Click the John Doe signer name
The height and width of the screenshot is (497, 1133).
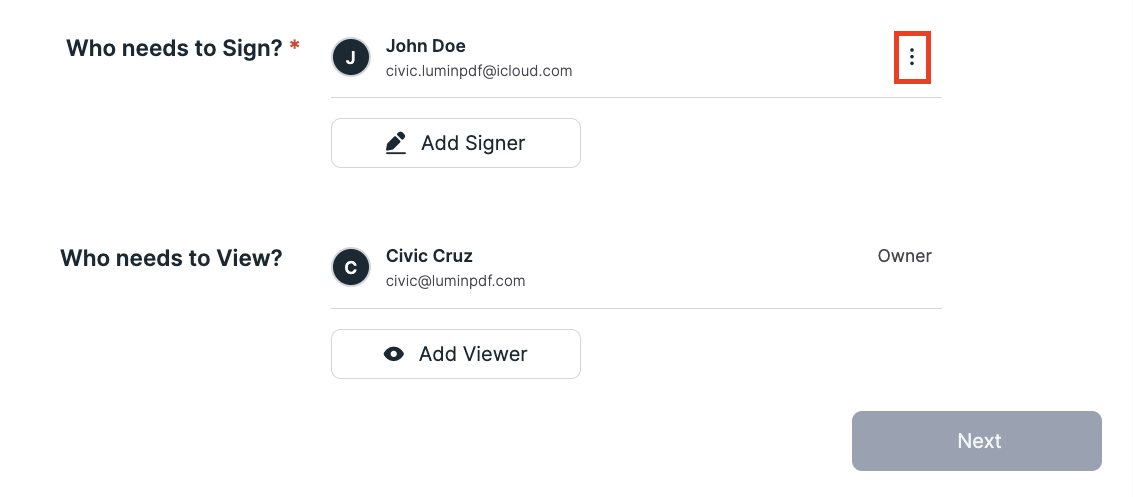(426, 46)
